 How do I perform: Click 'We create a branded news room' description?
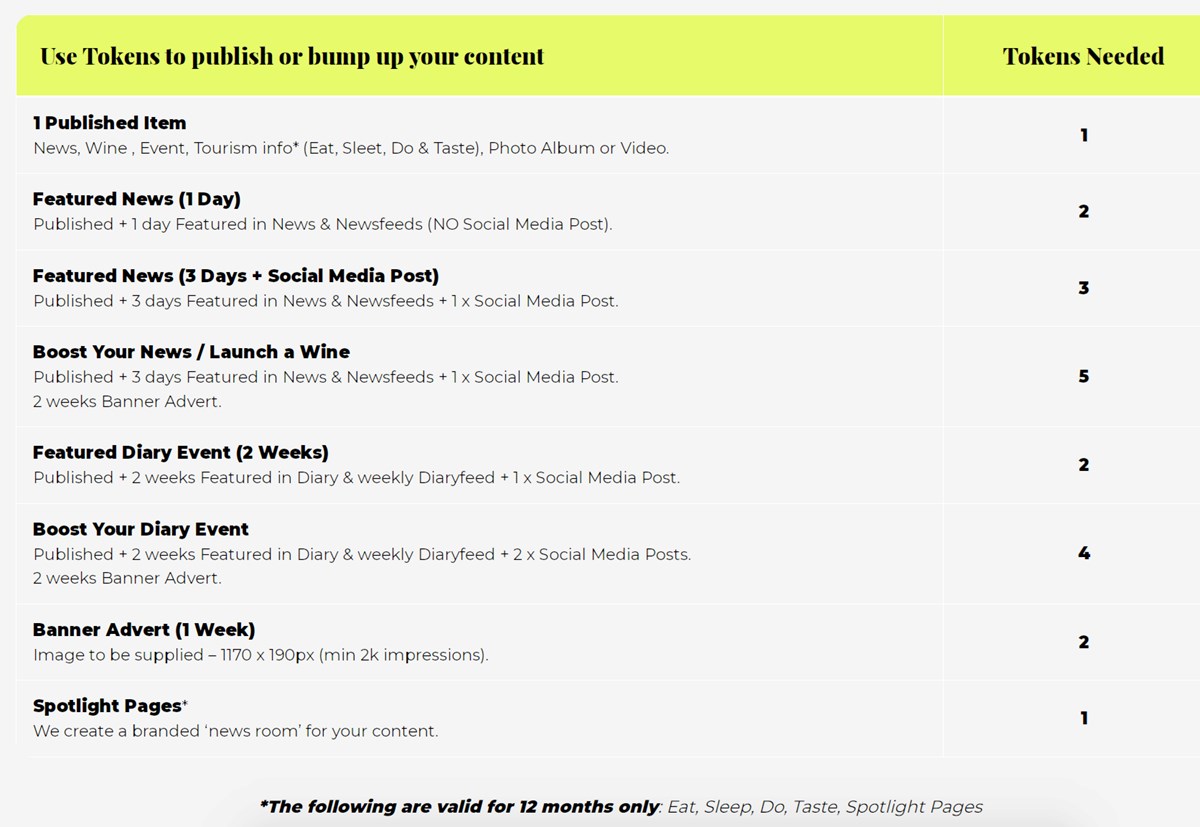tap(235, 731)
